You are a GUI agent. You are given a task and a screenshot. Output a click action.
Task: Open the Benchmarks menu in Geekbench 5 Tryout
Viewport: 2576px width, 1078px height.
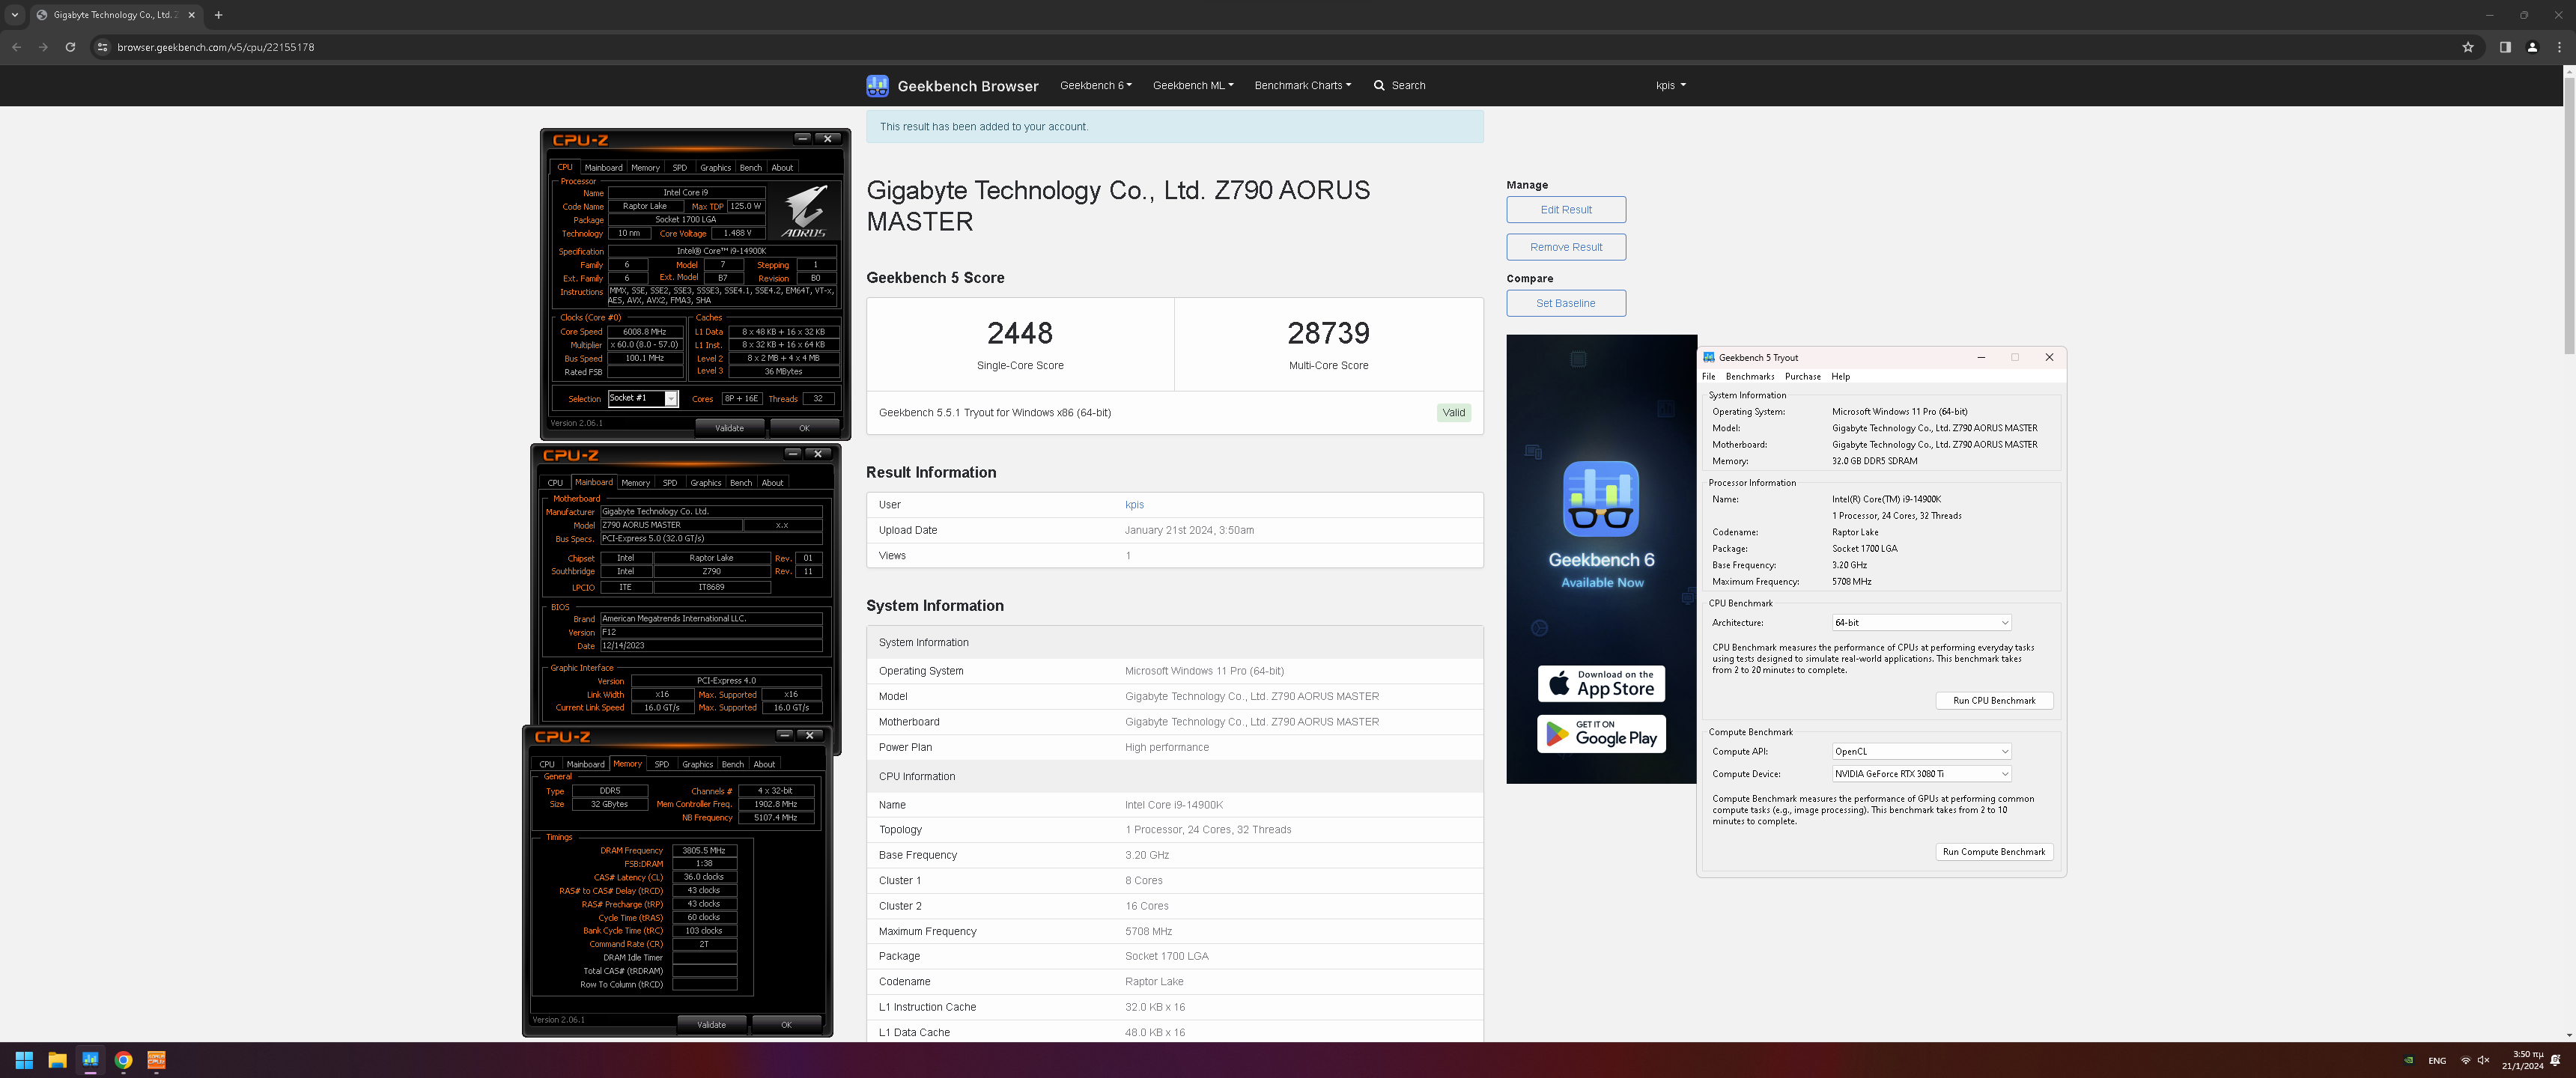[1750, 377]
